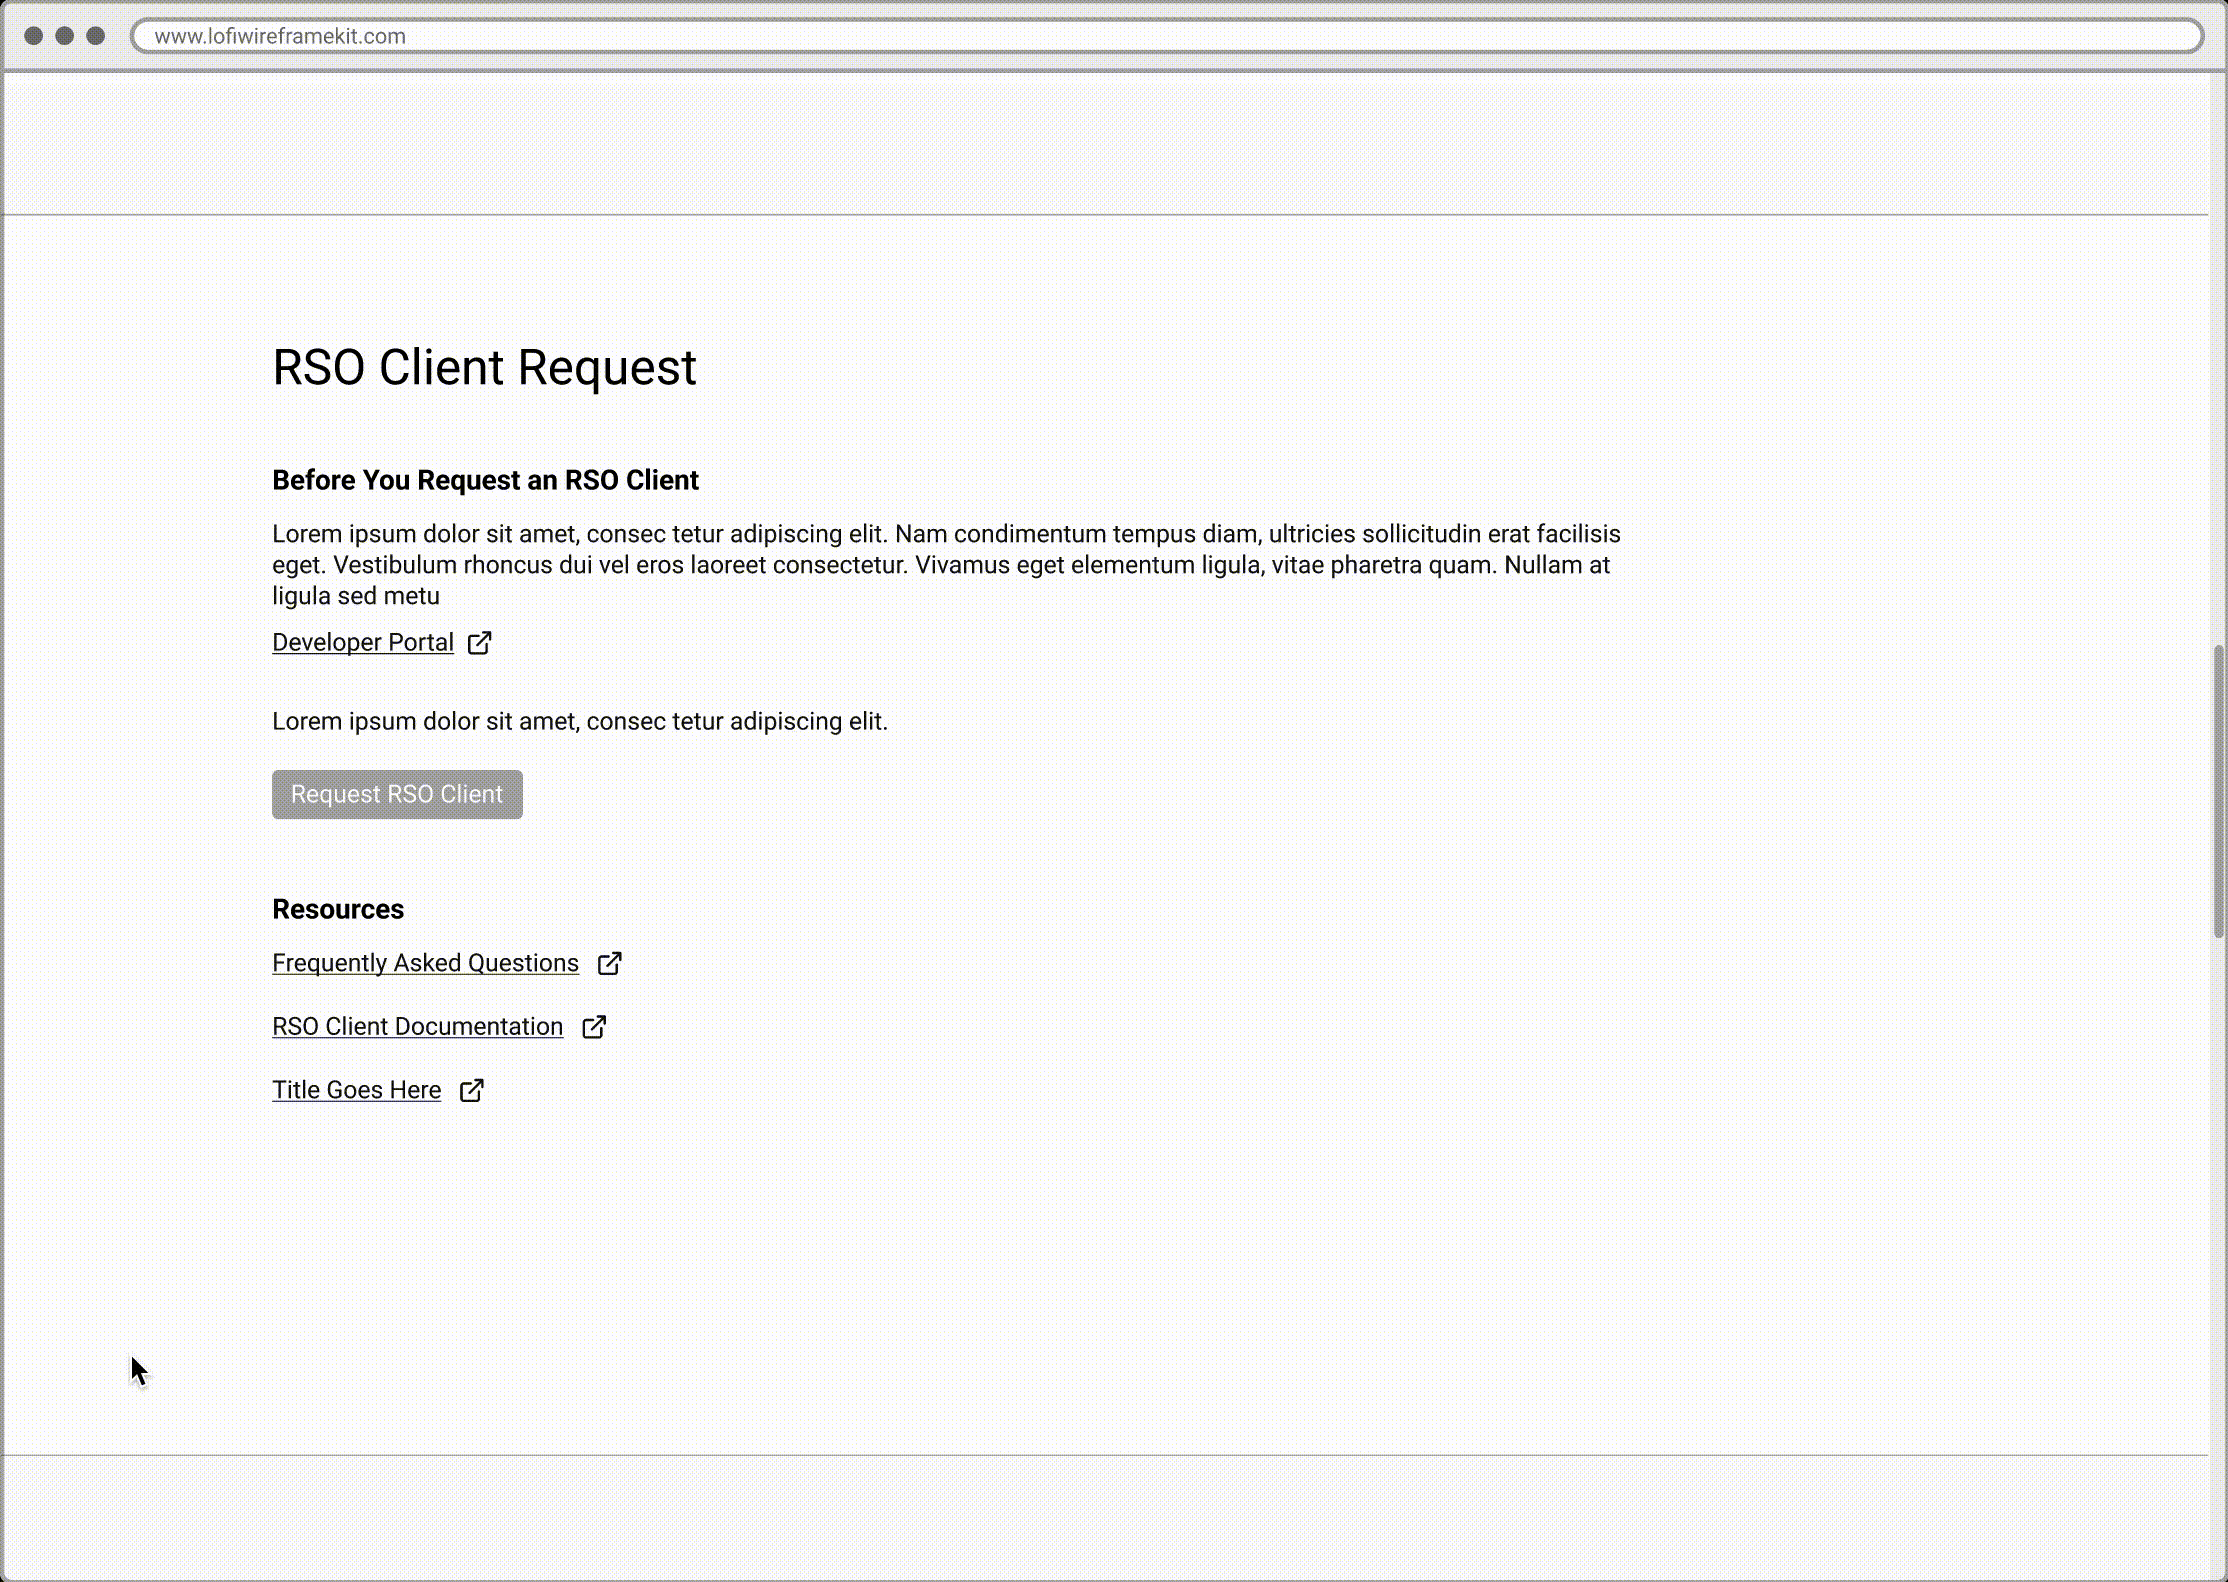Focus the lofiwireframekit.com address bar
This screenshot has height=1582, width=2228.
[x=1166, y=36]
